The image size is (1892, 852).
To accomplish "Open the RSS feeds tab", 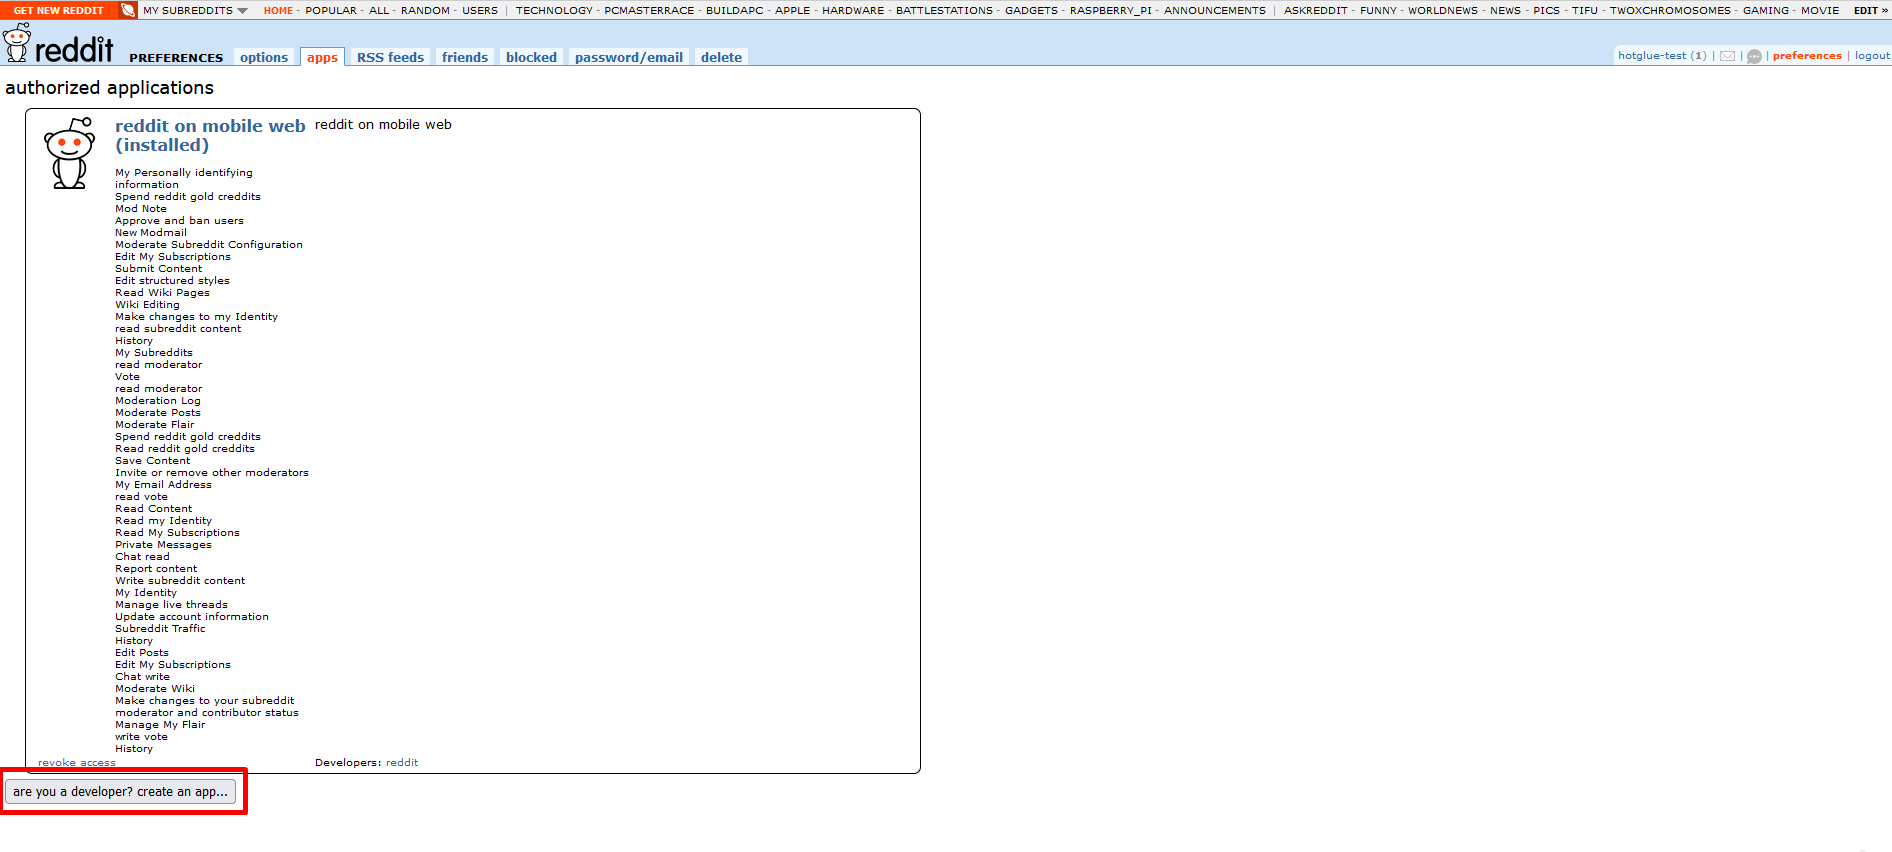I will (x=390, y=57).
